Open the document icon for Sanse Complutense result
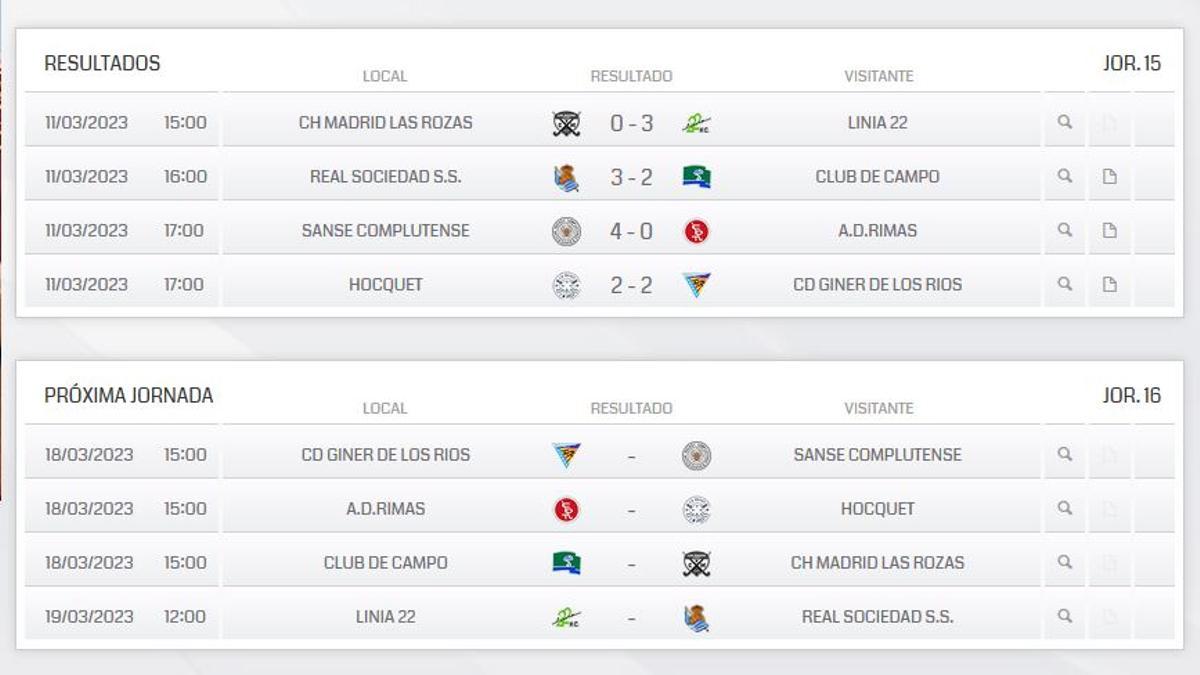 (x=1109, y=230)
